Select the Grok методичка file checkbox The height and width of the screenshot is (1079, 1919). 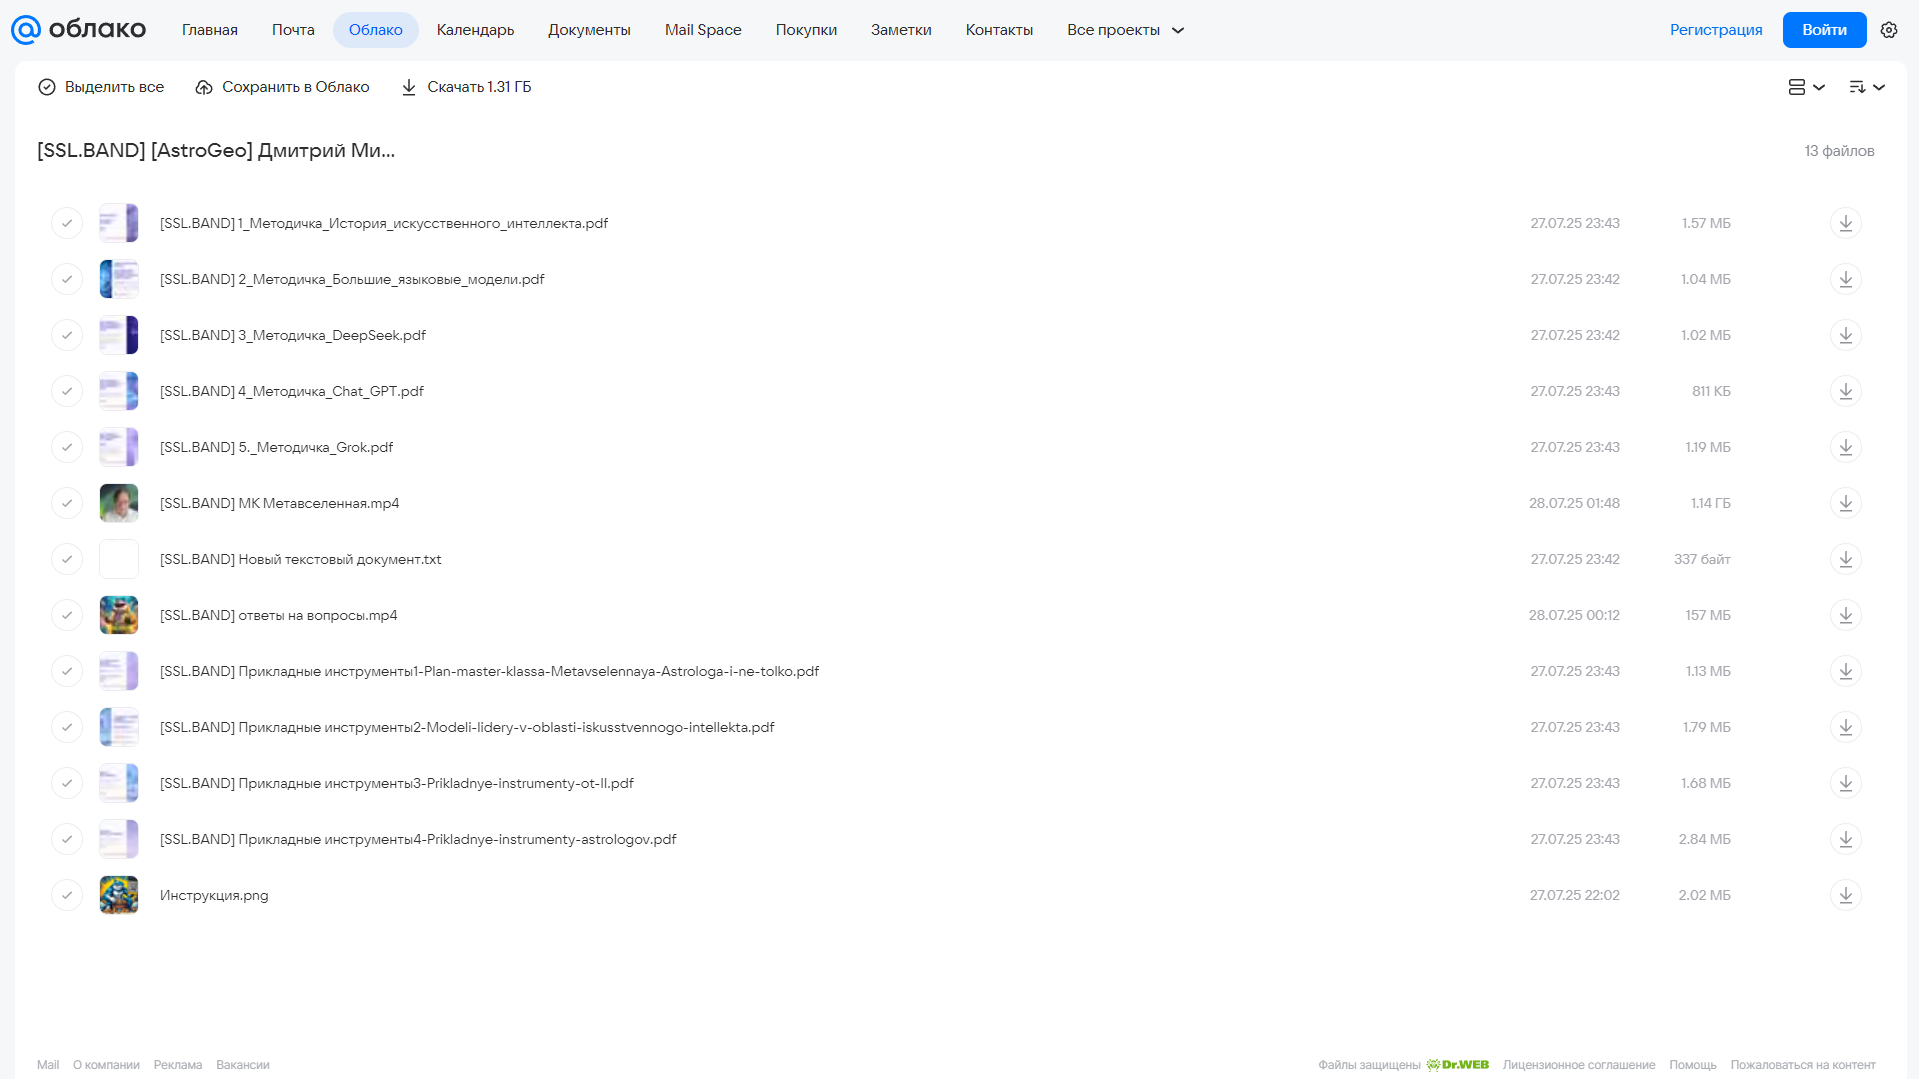click(67, 447)
